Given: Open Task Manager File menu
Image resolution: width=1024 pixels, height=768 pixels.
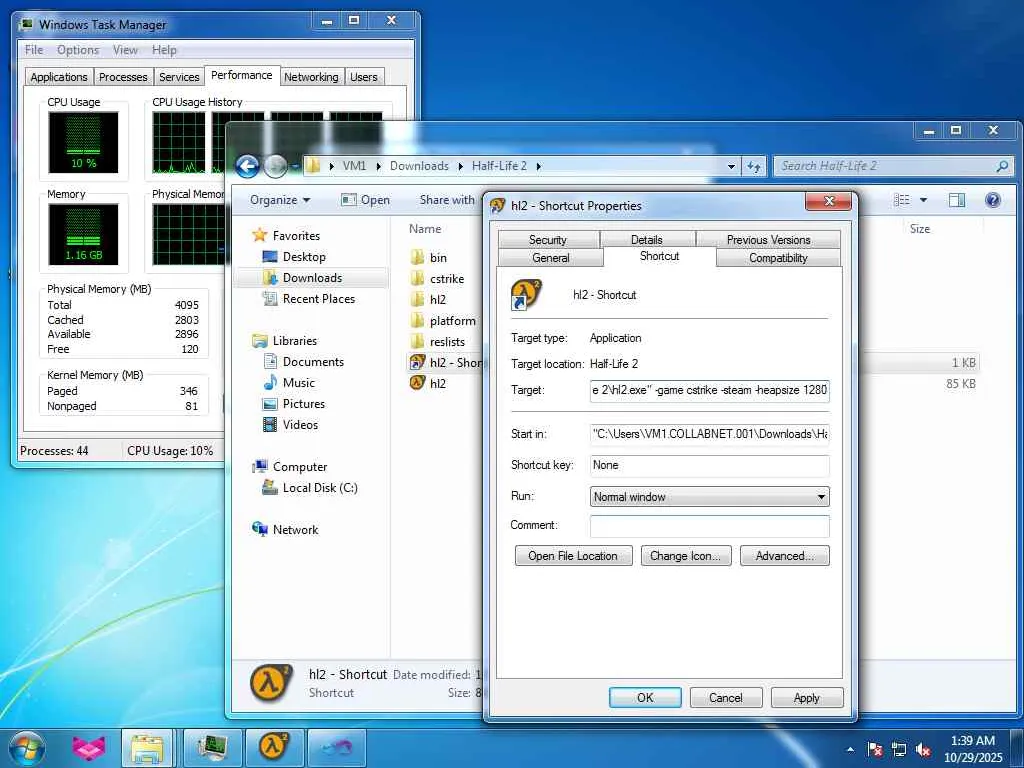Looking at the screenshot, I should coord(34,50).
